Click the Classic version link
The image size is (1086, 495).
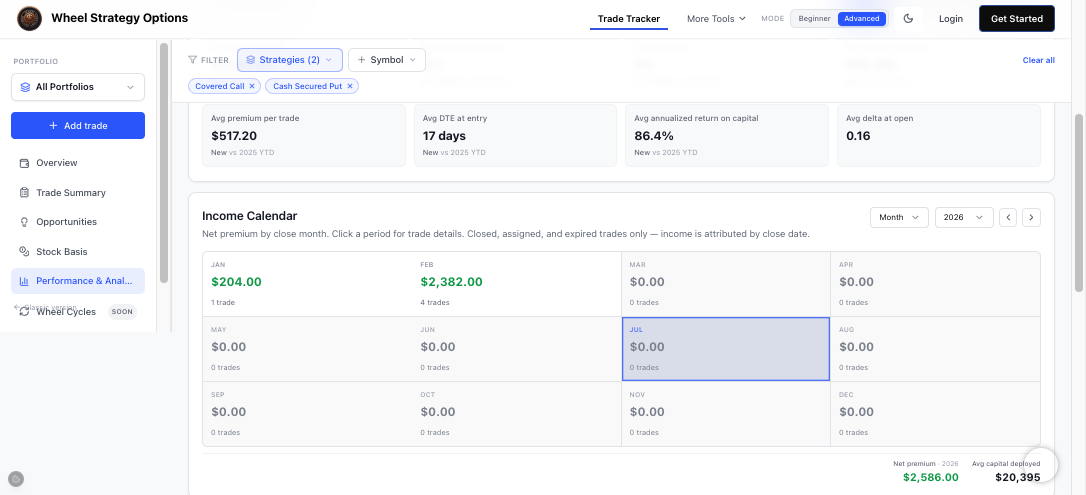tap(45, 307)
